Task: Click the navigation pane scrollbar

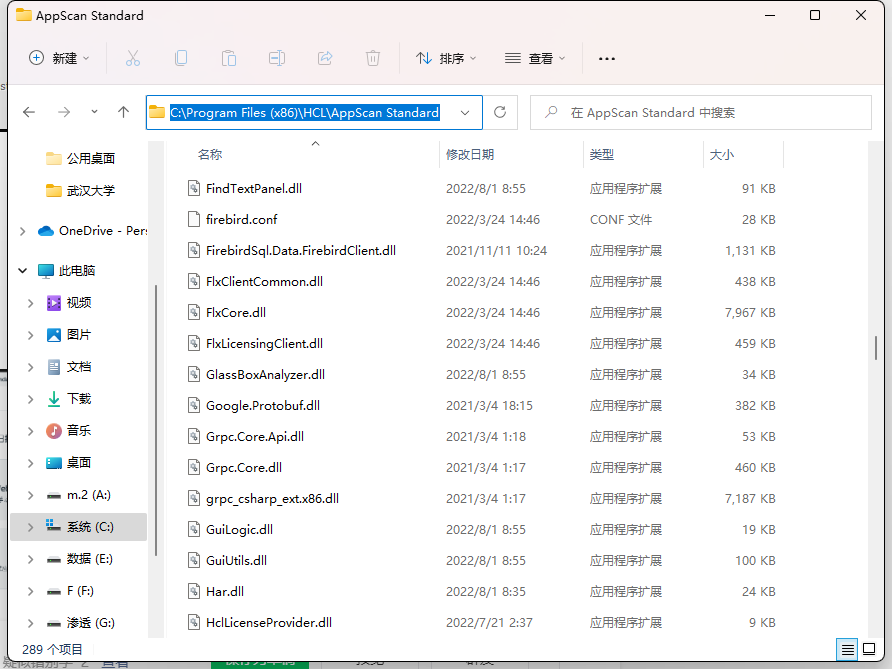Action: point(155,421)
